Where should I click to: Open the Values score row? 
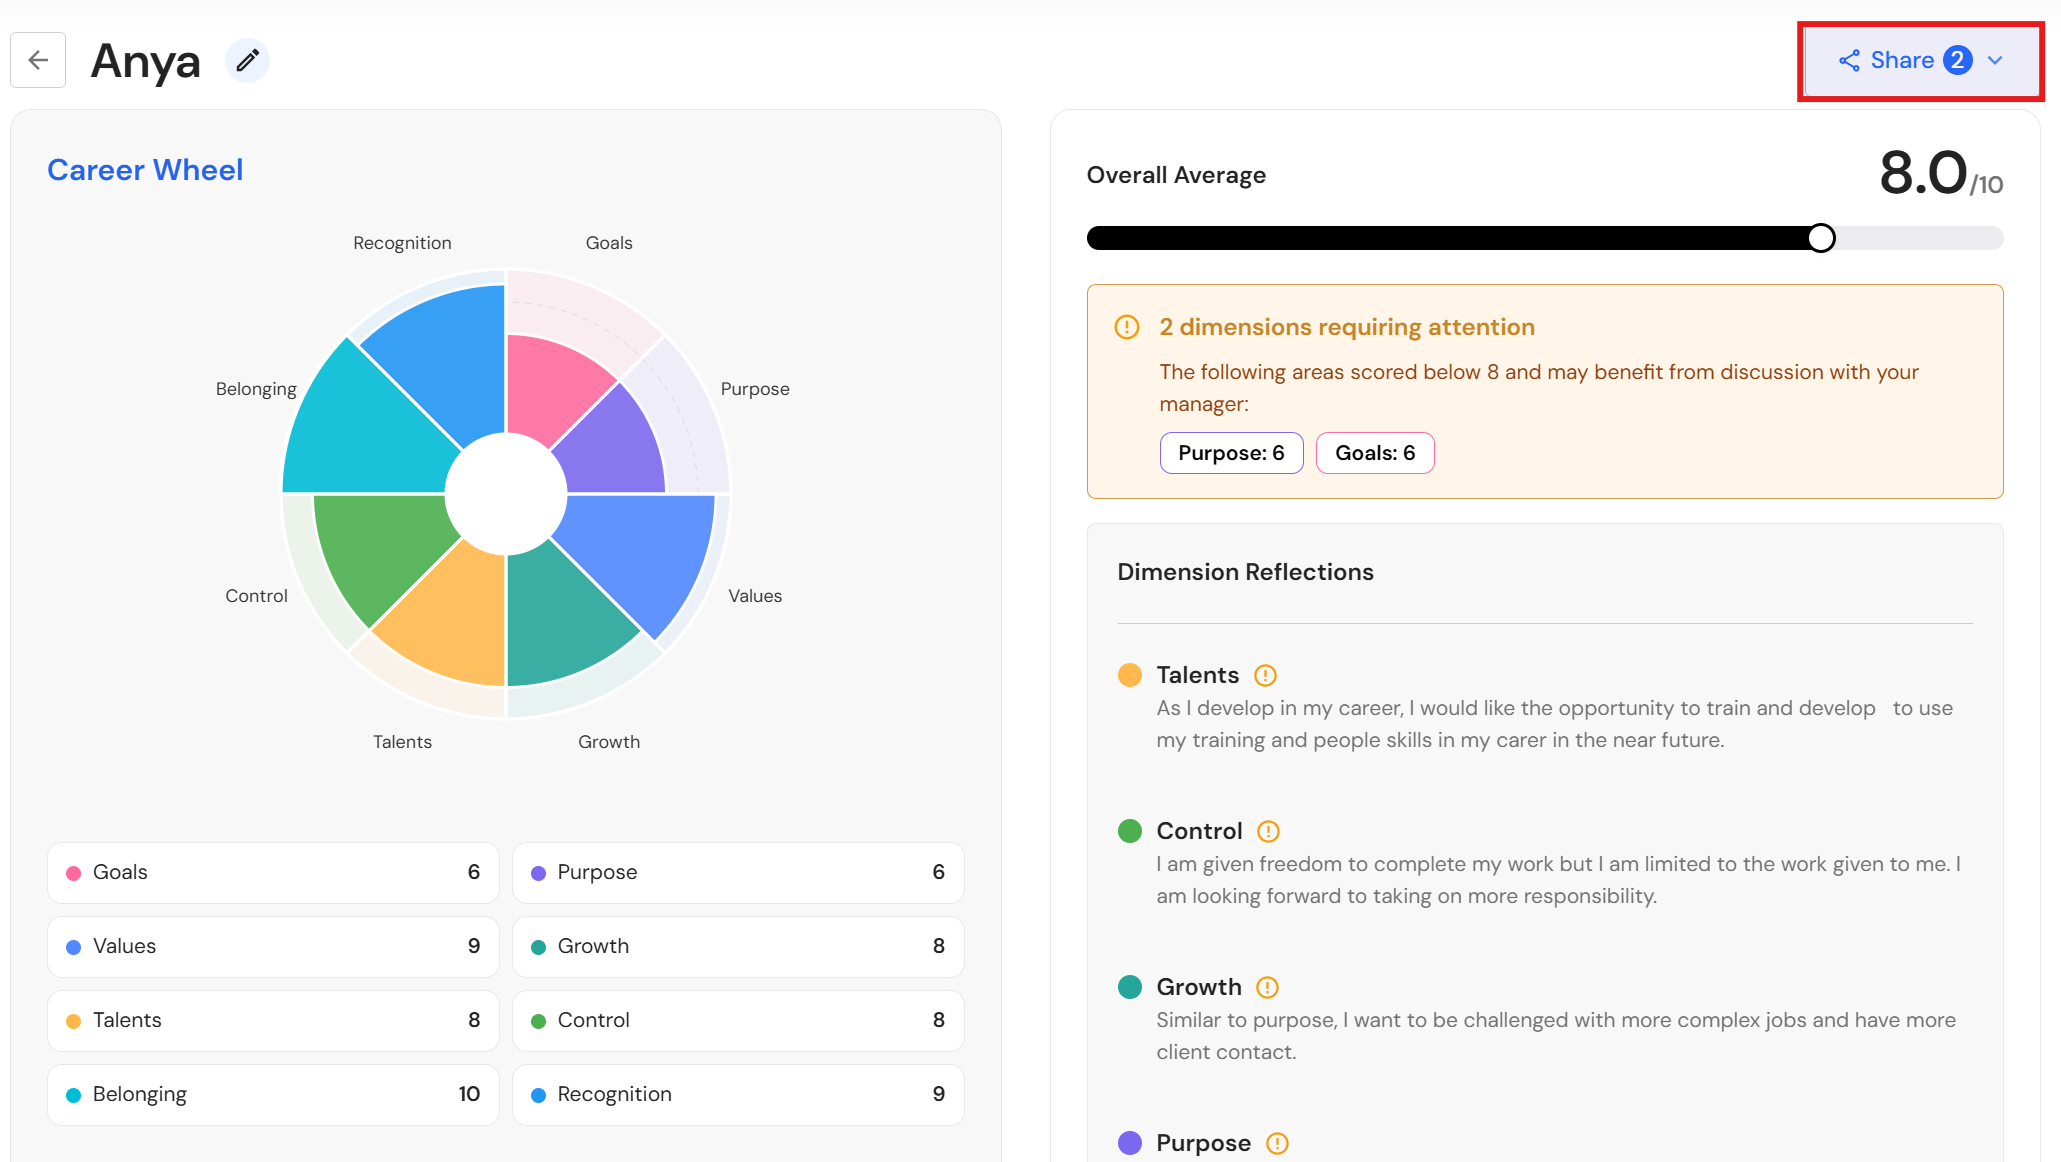click(273, 947)
